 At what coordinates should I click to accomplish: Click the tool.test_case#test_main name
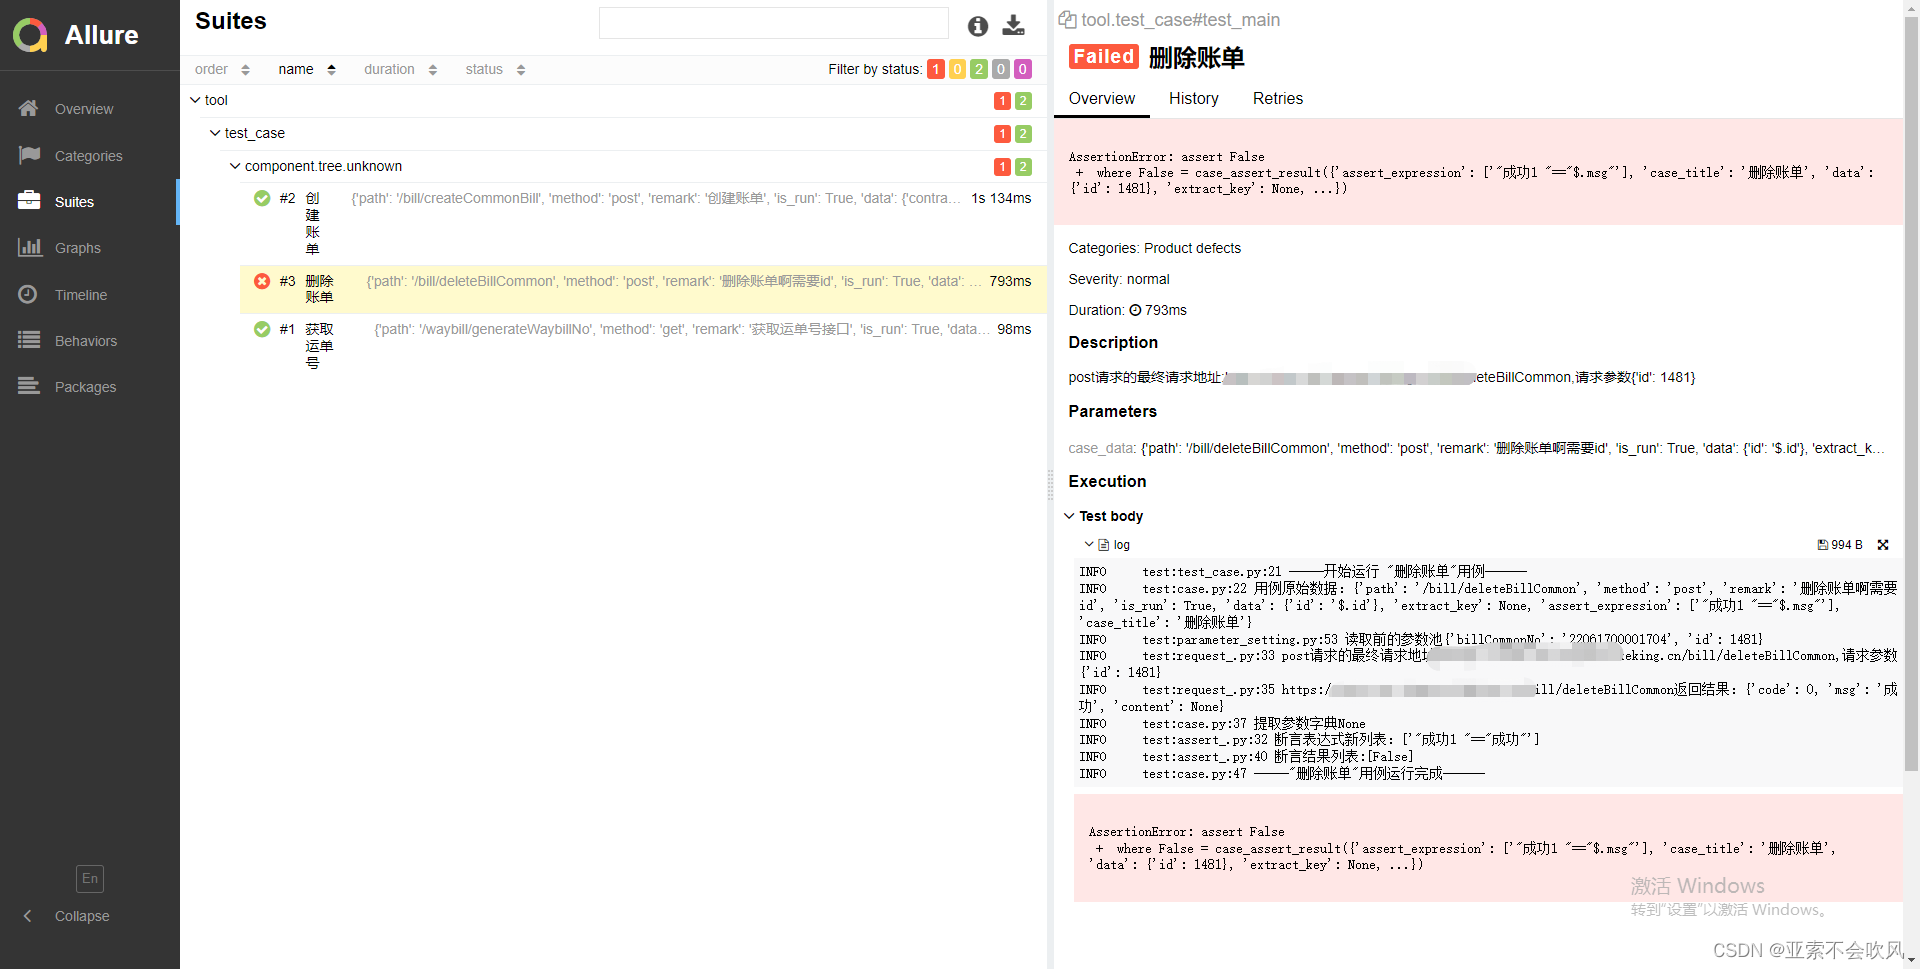1181,20
